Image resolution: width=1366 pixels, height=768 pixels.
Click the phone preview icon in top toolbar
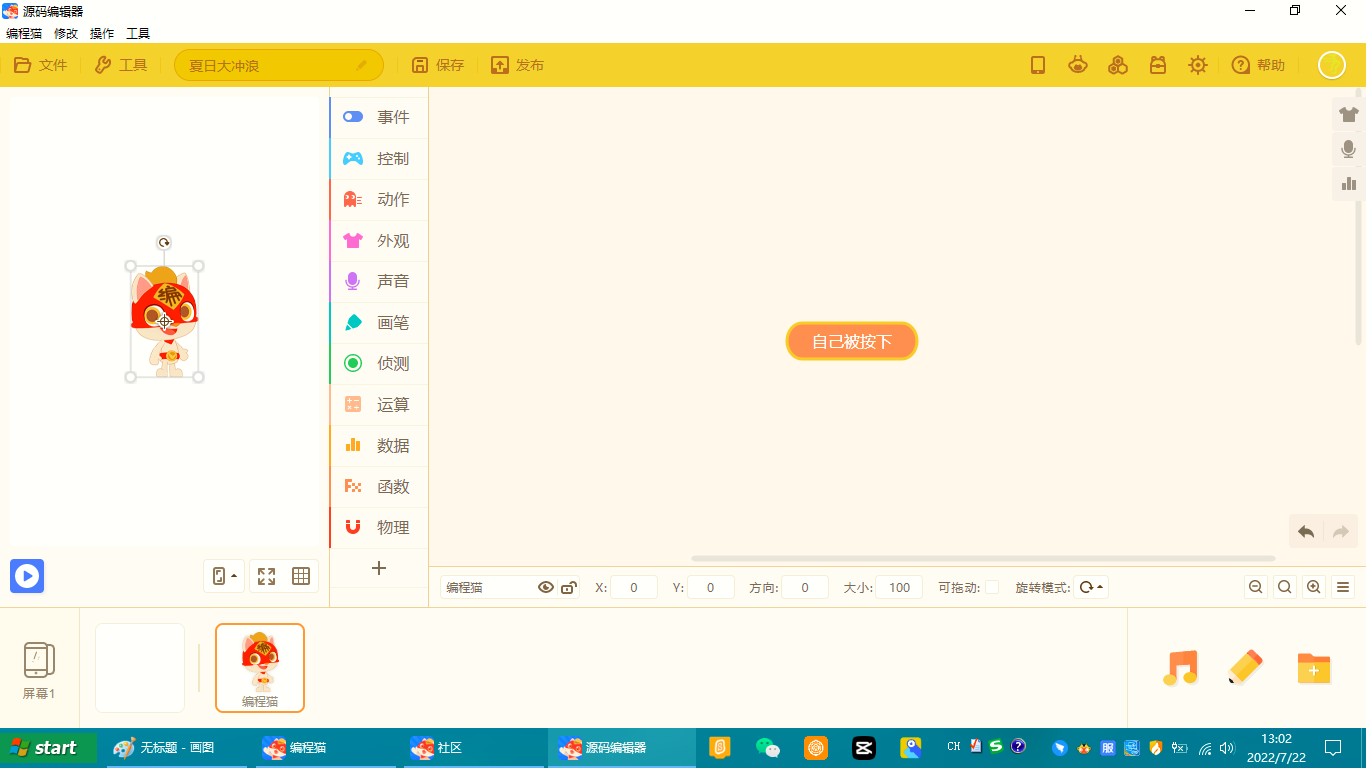[x=1038, y=65]
